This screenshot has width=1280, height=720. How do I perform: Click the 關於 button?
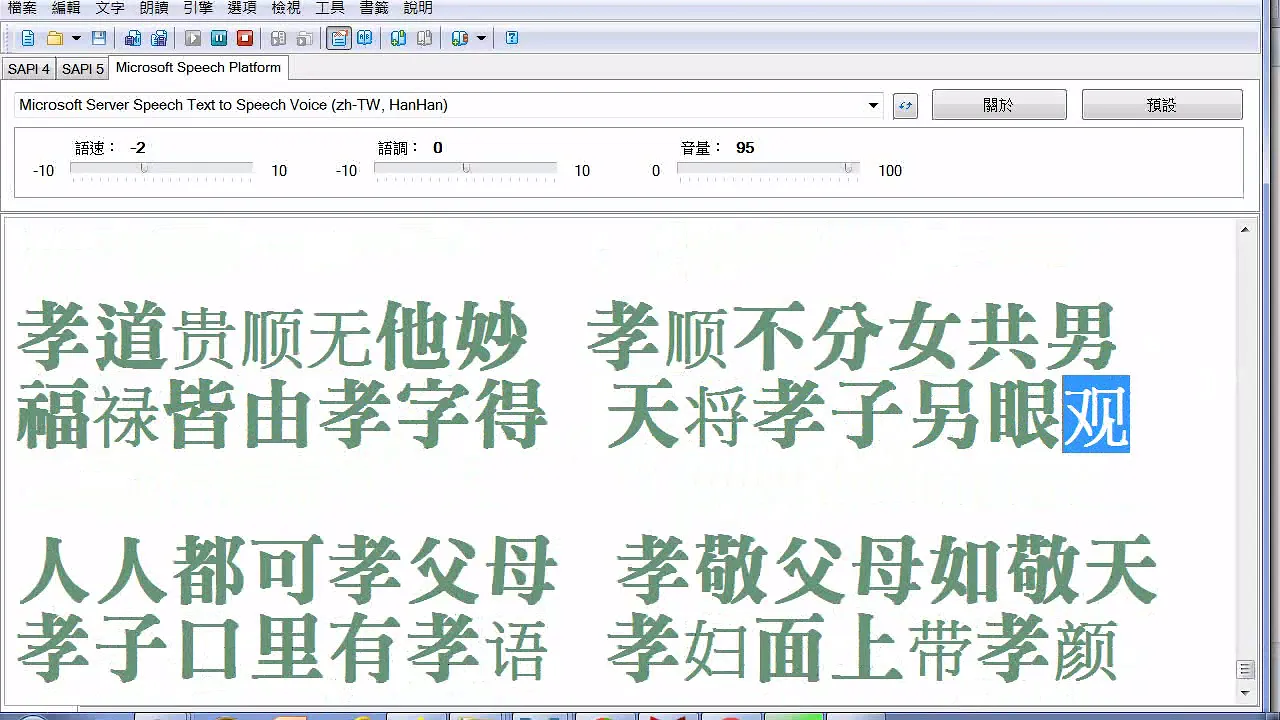coord(999,105)
